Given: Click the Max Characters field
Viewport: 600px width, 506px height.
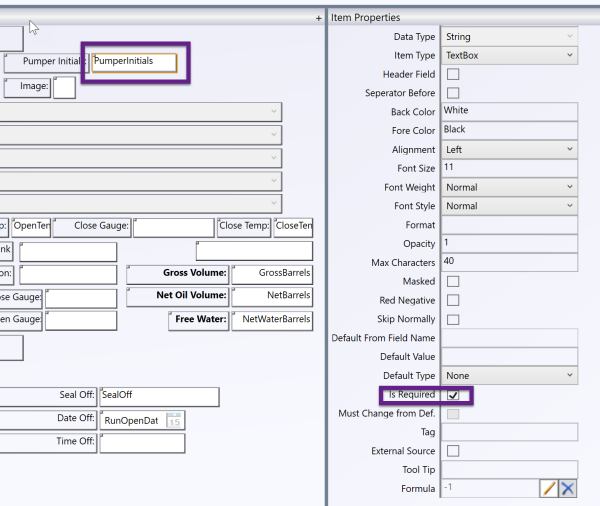Looking at the screenshot, I should pyautogui.click(x=509, y=262).
